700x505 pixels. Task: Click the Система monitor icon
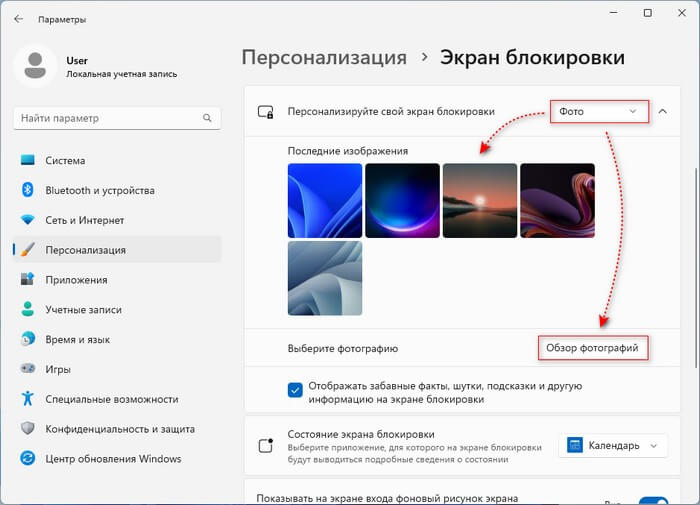click(28, 160)
